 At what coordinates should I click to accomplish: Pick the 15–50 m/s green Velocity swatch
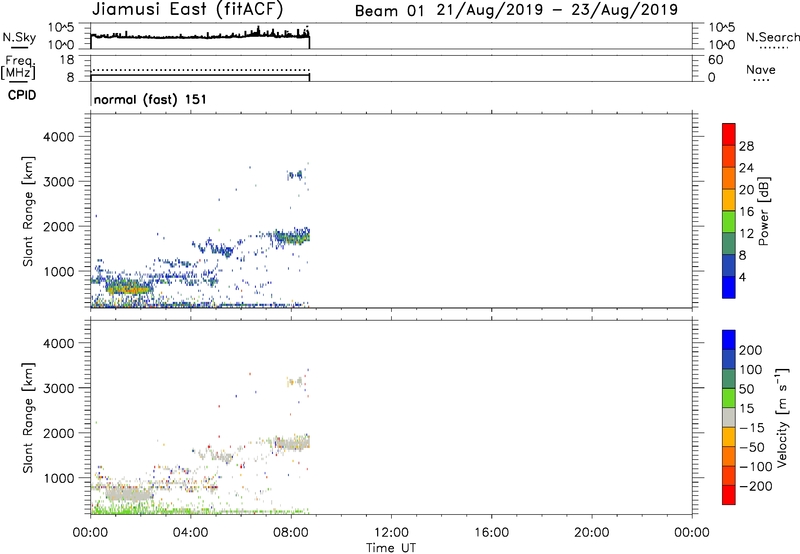pyautogui.click(x=729, y=398)
